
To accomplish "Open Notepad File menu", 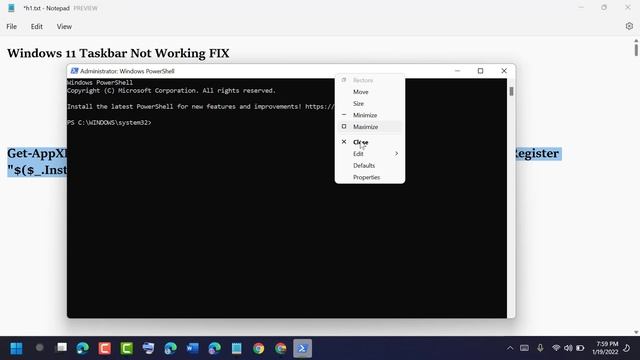I will (11, 27).
